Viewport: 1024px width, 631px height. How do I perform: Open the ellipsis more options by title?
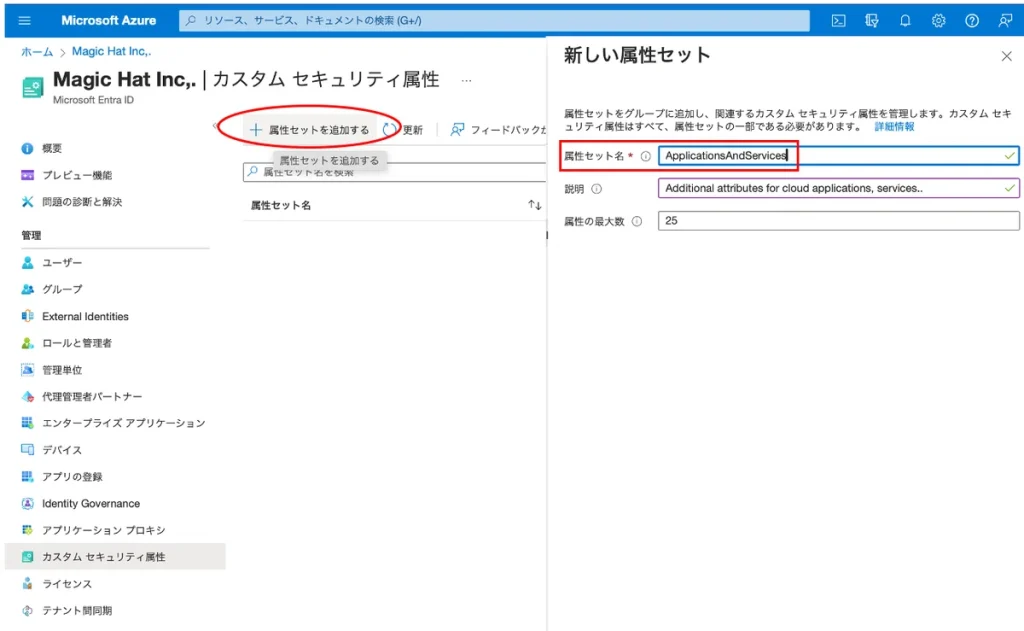pos(466,80)
